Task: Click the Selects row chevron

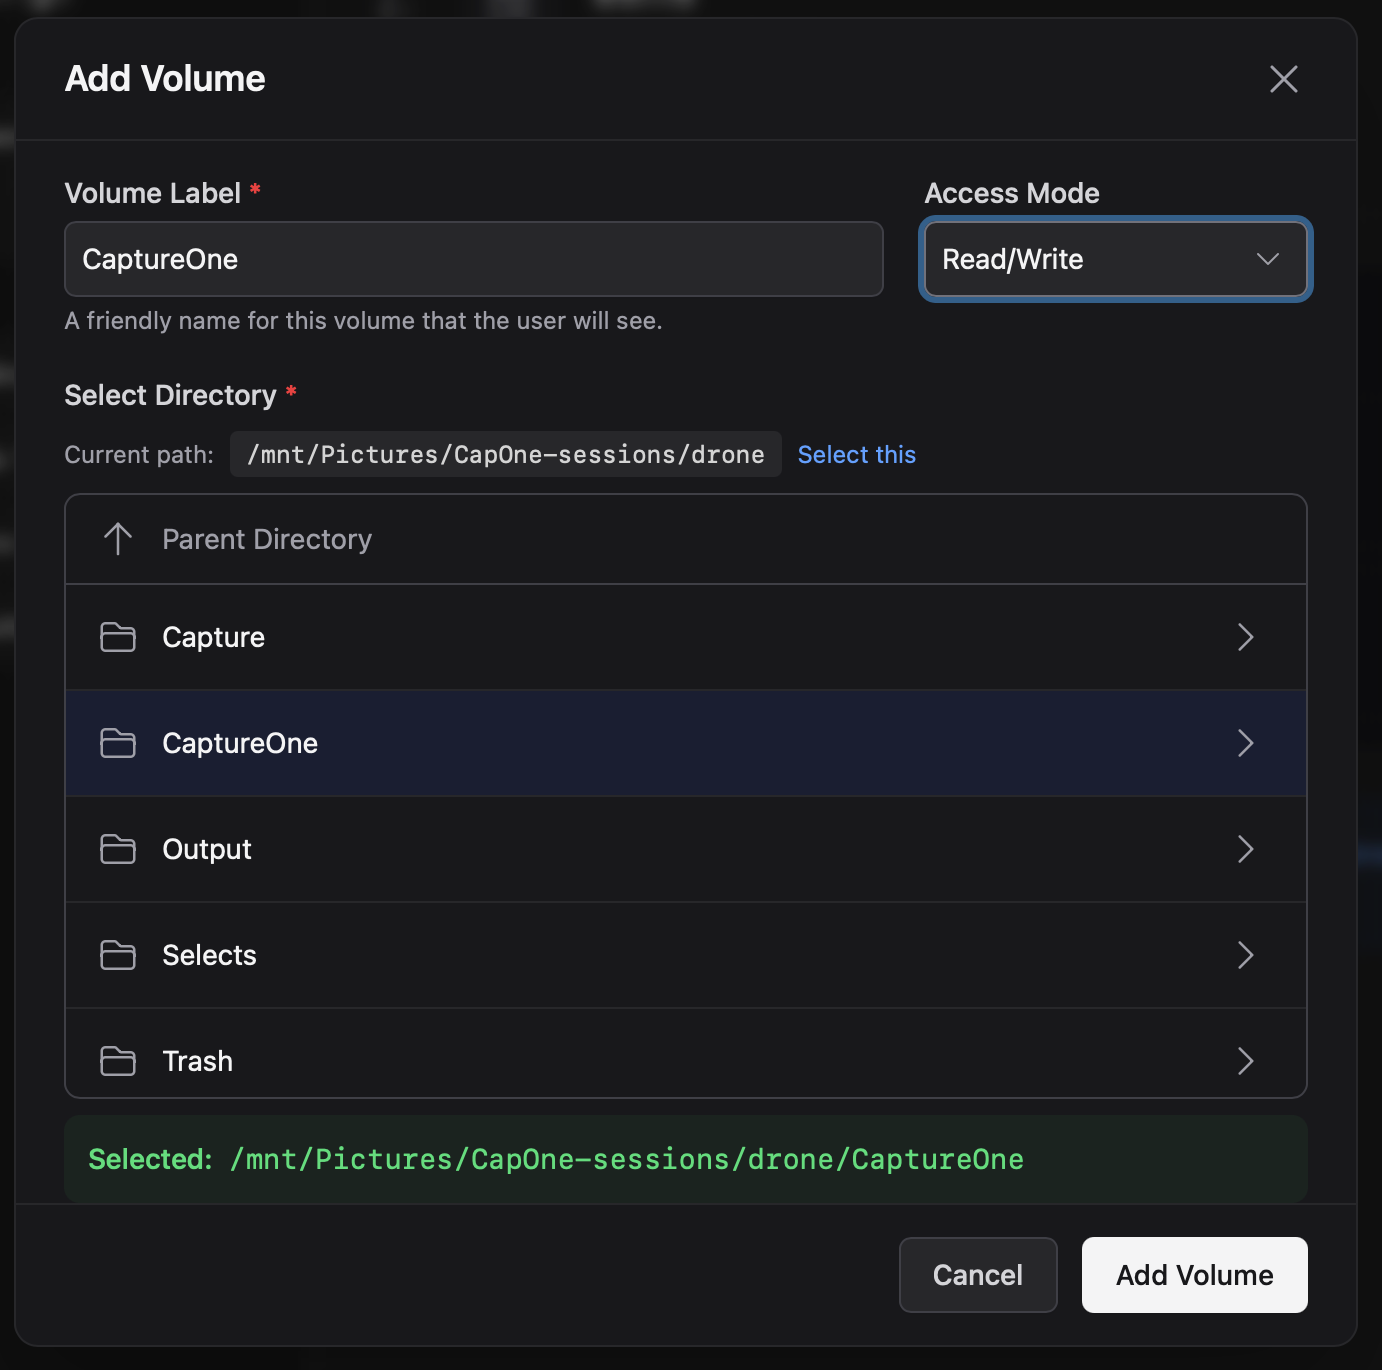Action: coord(1246,955)
